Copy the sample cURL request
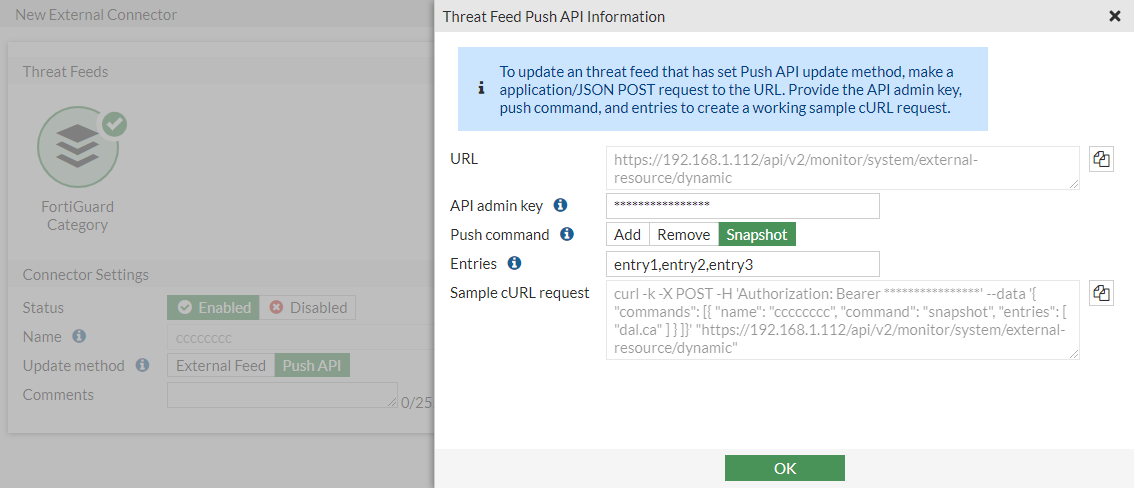This screenshot has height=488, width=1134. 1101,293
